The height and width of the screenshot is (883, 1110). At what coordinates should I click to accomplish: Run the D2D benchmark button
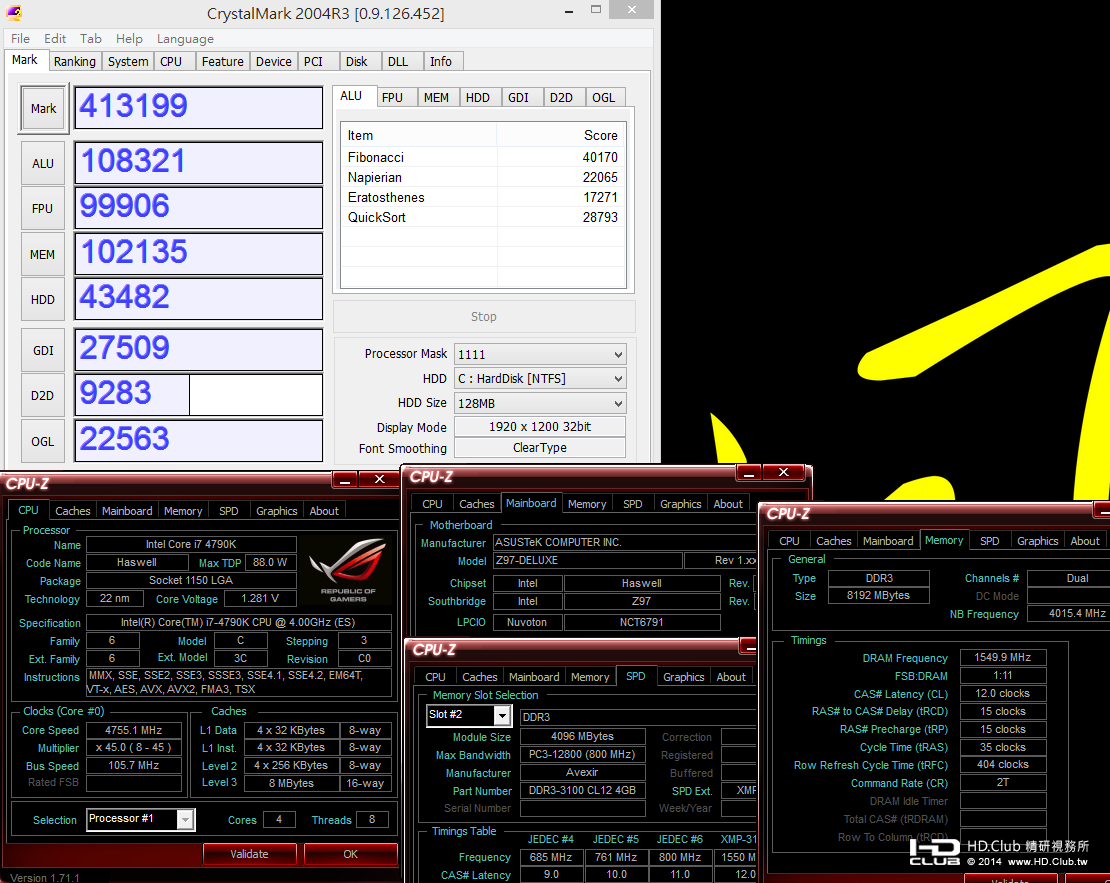(x=42, y=396)
